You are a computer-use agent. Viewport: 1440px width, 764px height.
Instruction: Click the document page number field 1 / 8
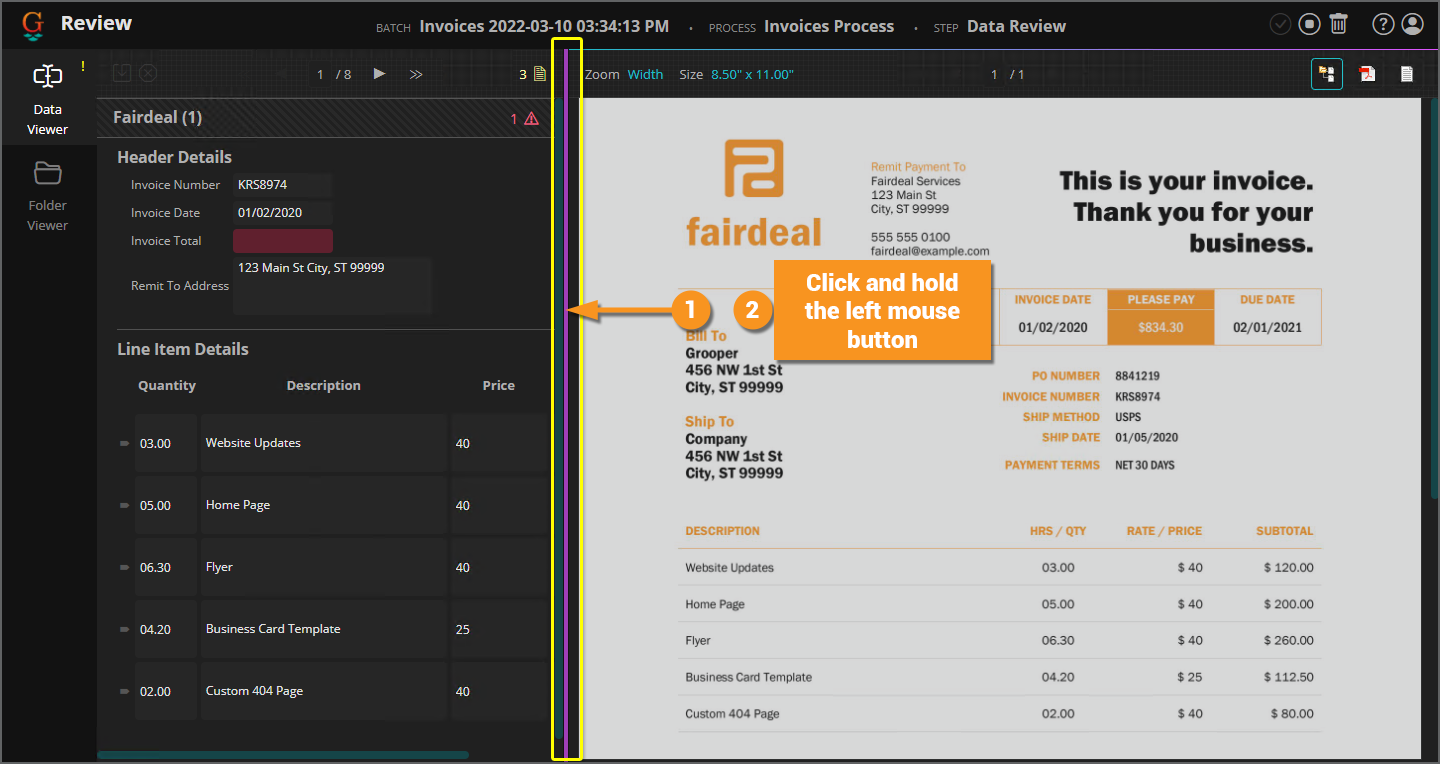[x=321, y=74]
